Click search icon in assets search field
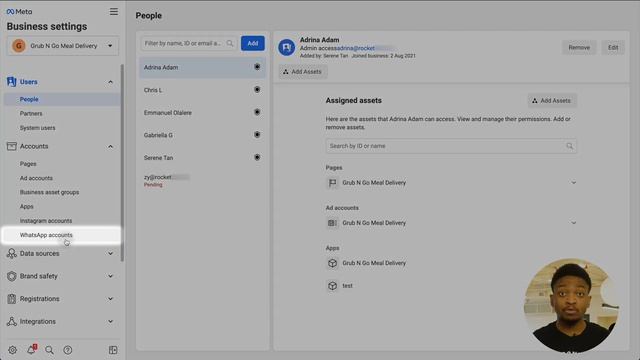This screenshot has width=640, height=360. click(x=569, y=146)
